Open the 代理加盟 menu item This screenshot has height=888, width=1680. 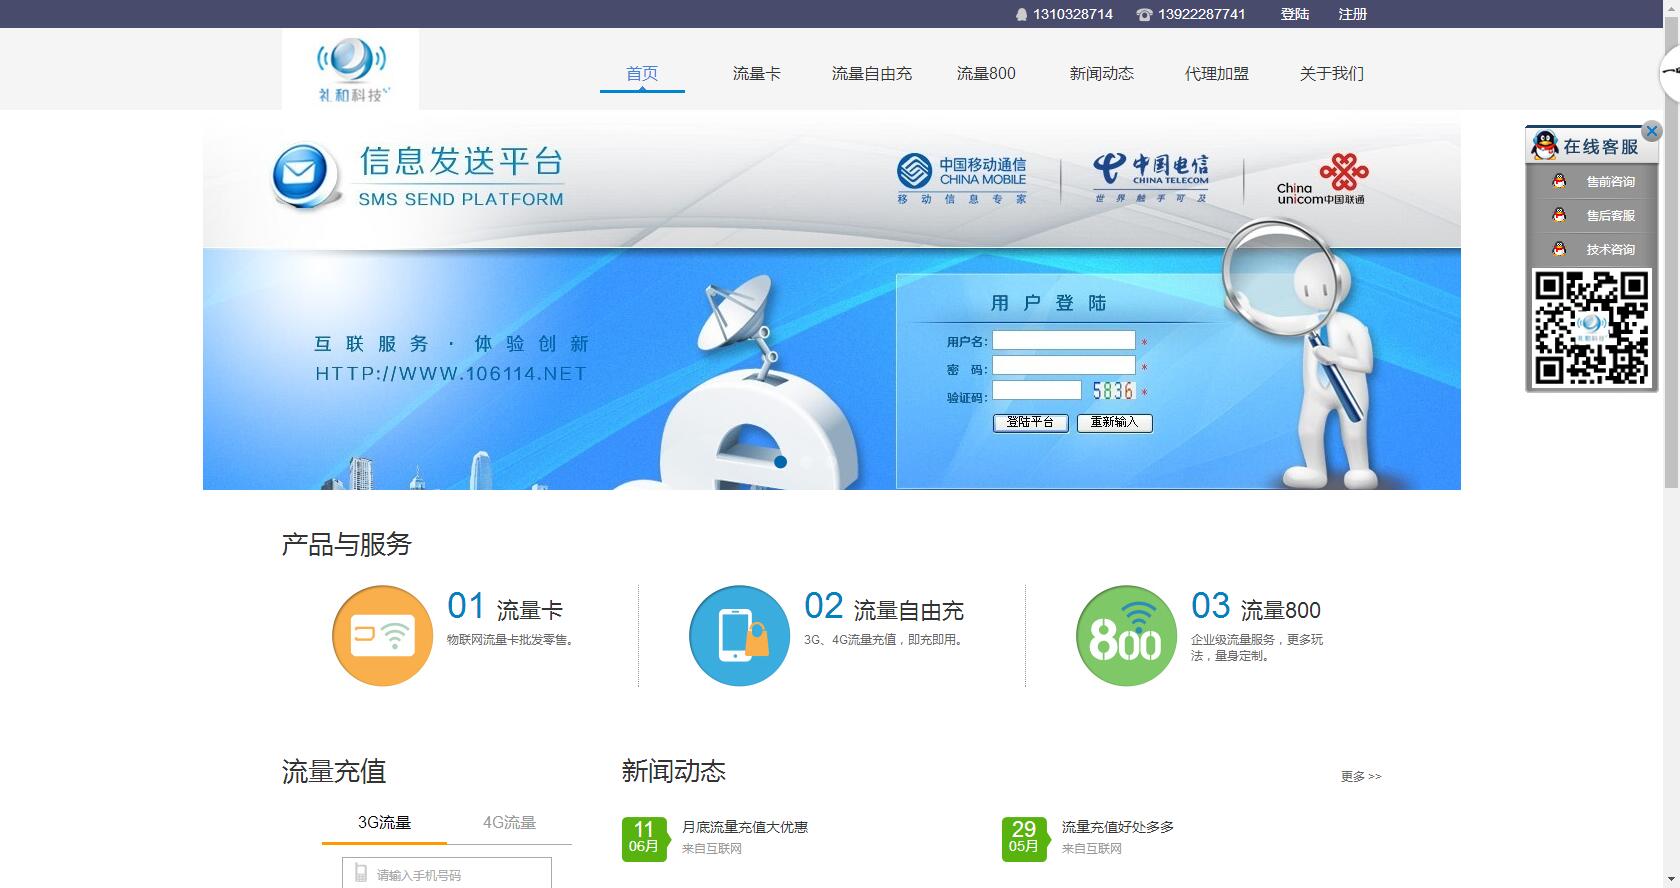pyautogui.click(x=1216, y=74)
